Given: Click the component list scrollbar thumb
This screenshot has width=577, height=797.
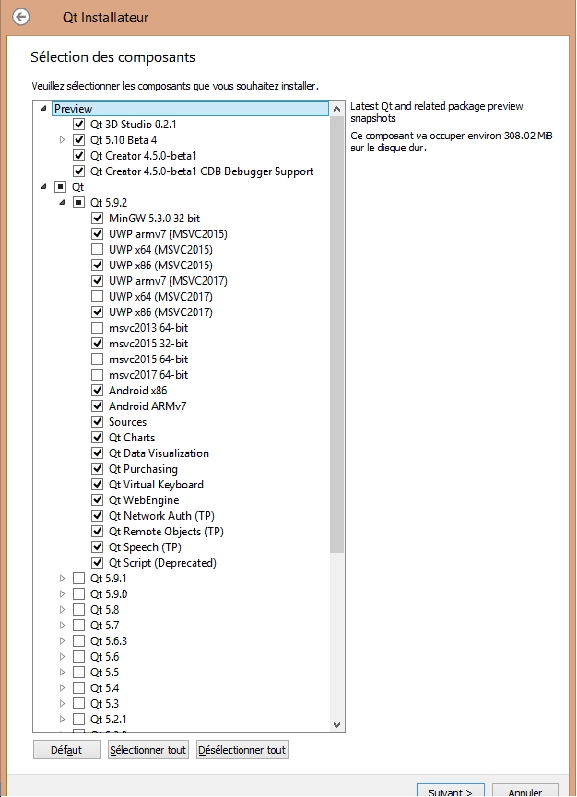Looking at the screenshot, I should (337, 334).
